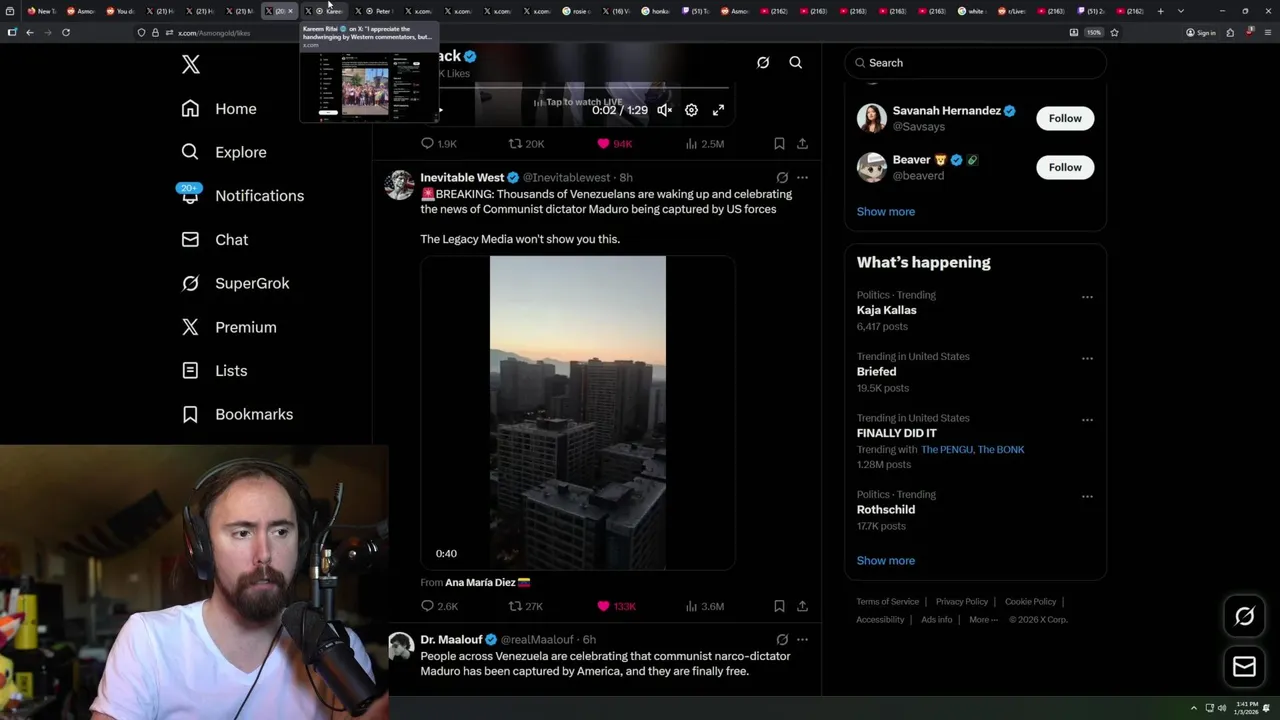Open more options for FINALLY DID IT trend
The width and height of the screenshot is (1280, 720).
pyautogui.click(x=1087, y=419)
